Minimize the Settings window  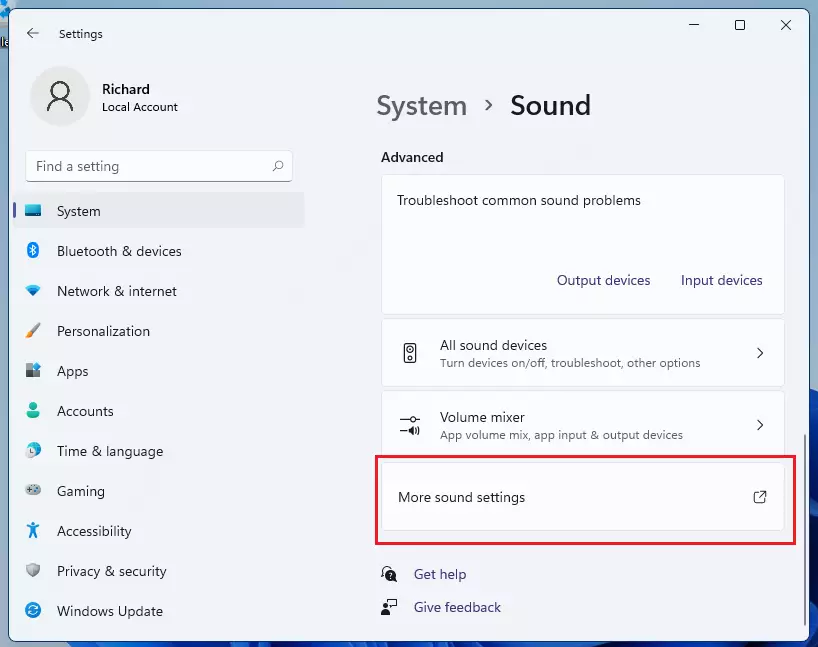(694, 25)
